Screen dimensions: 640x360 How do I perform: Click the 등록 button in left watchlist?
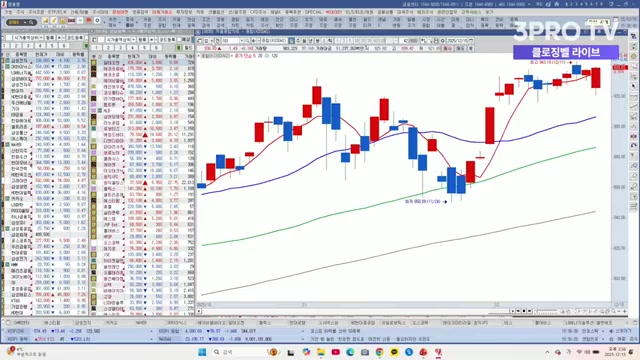click(50, 38)
